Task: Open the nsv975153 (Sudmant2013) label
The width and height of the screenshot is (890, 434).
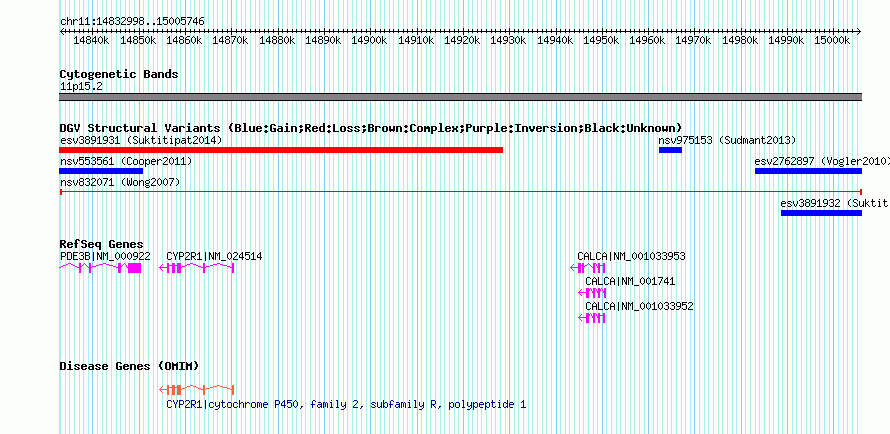Action: [x=727, y=140]
